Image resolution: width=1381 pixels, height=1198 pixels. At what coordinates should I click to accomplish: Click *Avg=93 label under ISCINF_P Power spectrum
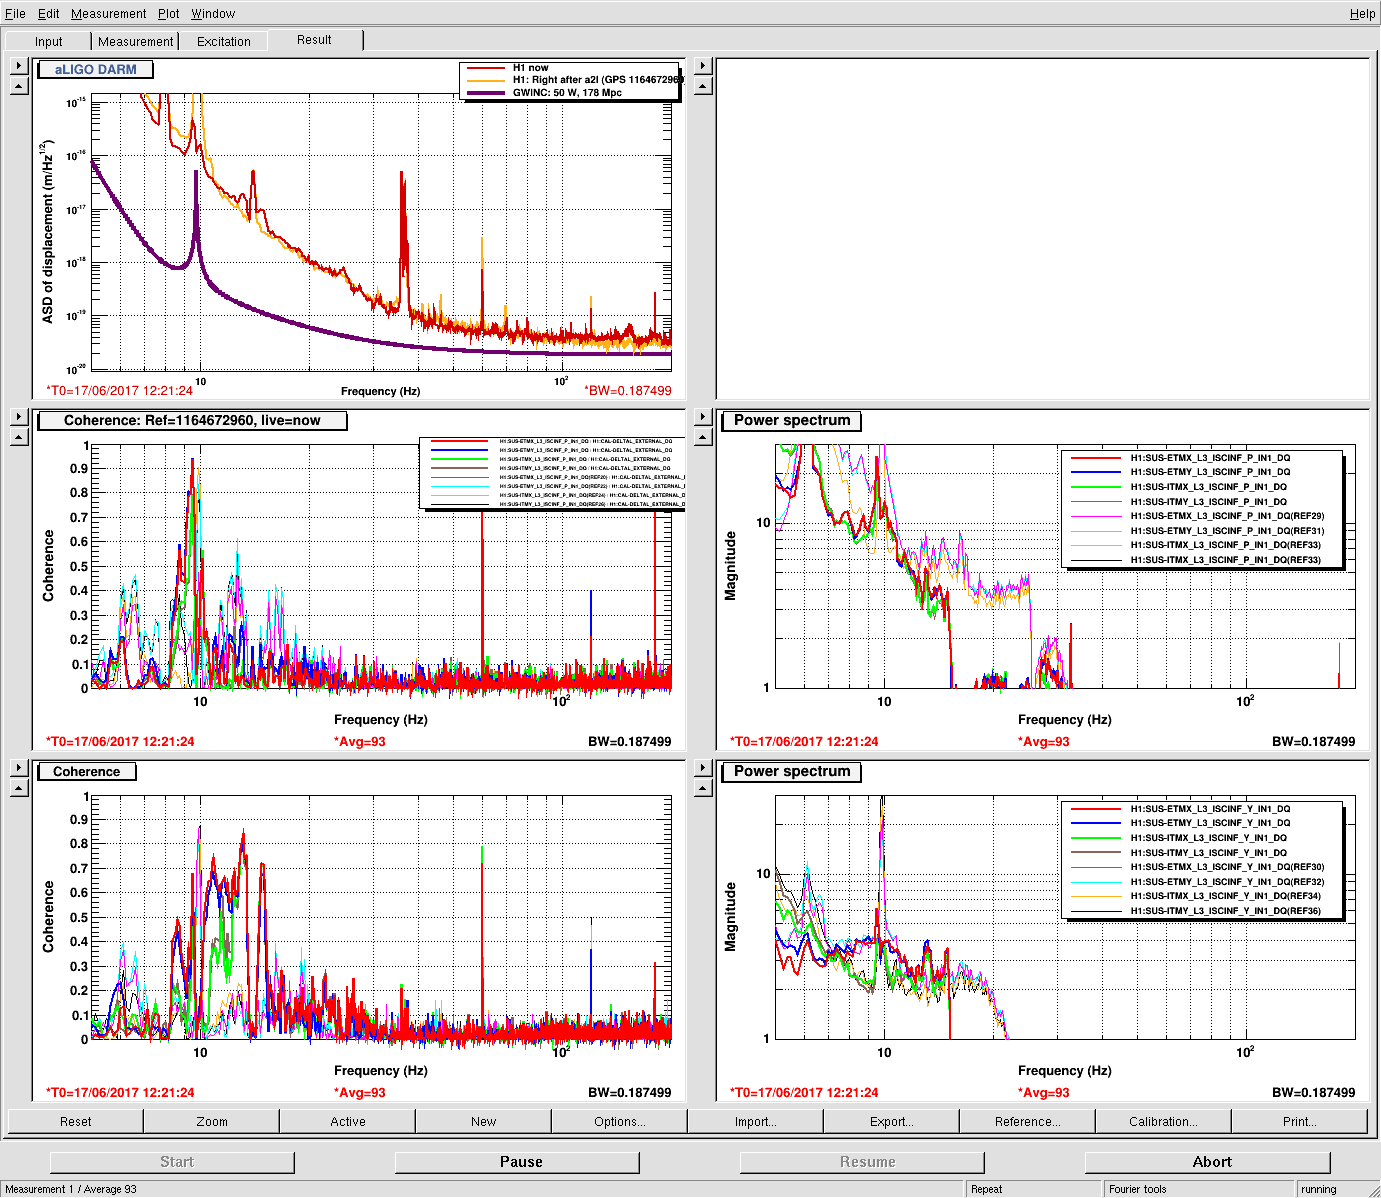(x=1043, y=742)
